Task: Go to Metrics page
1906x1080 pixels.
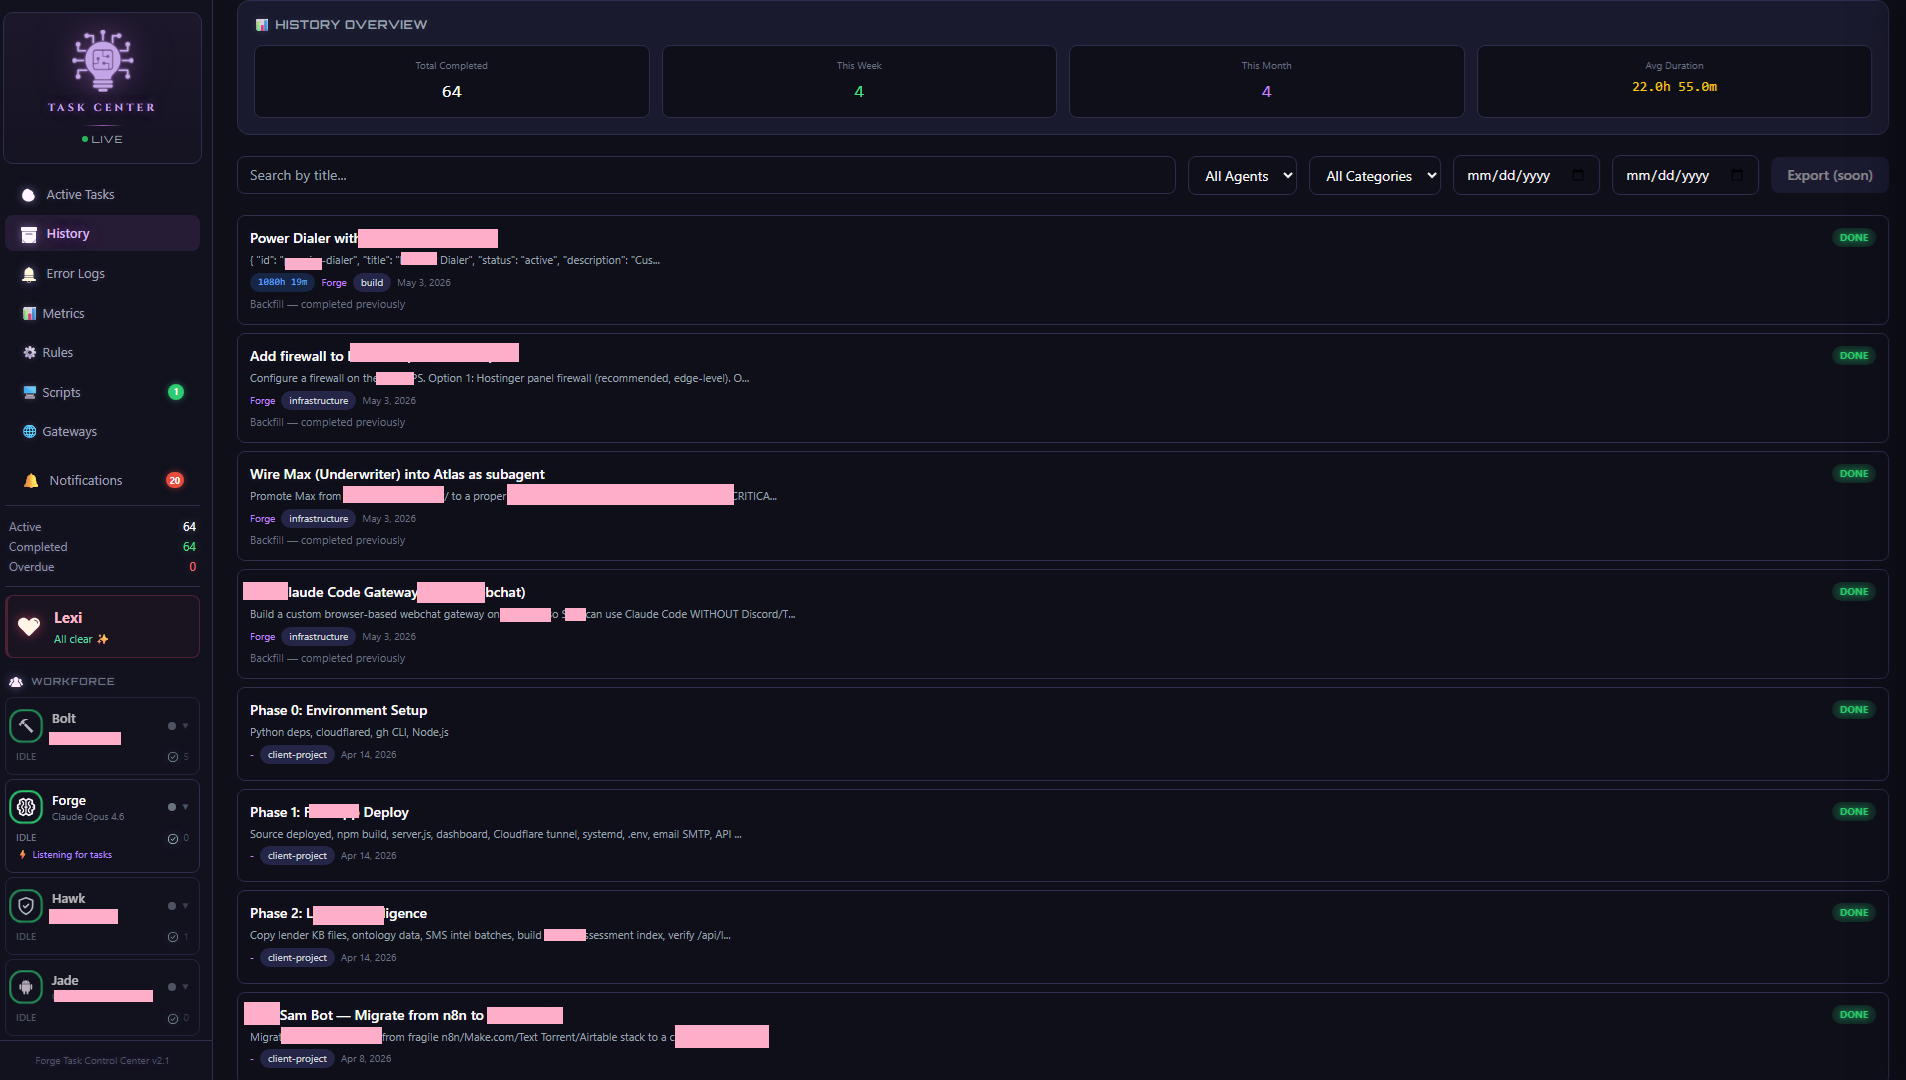Action: tap(102, 313)
